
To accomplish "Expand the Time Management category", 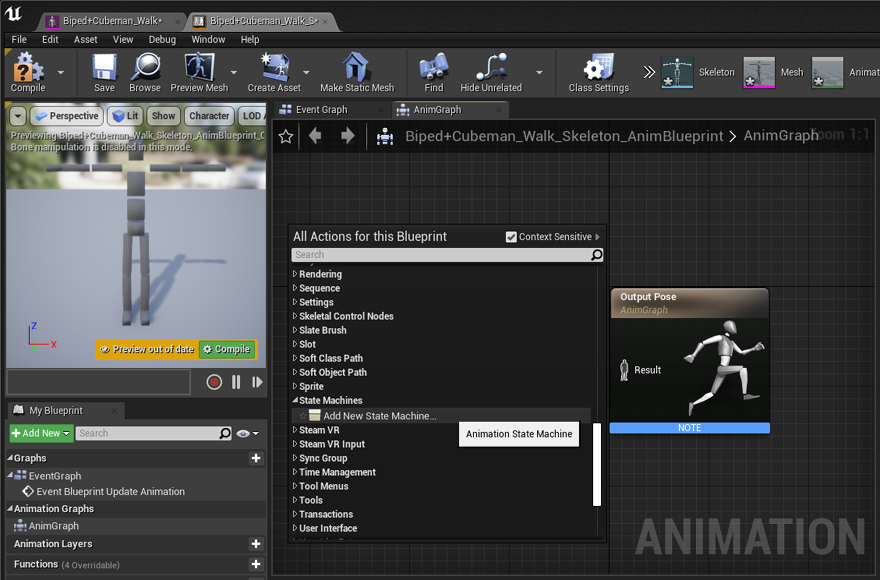I will click(295, 472).
